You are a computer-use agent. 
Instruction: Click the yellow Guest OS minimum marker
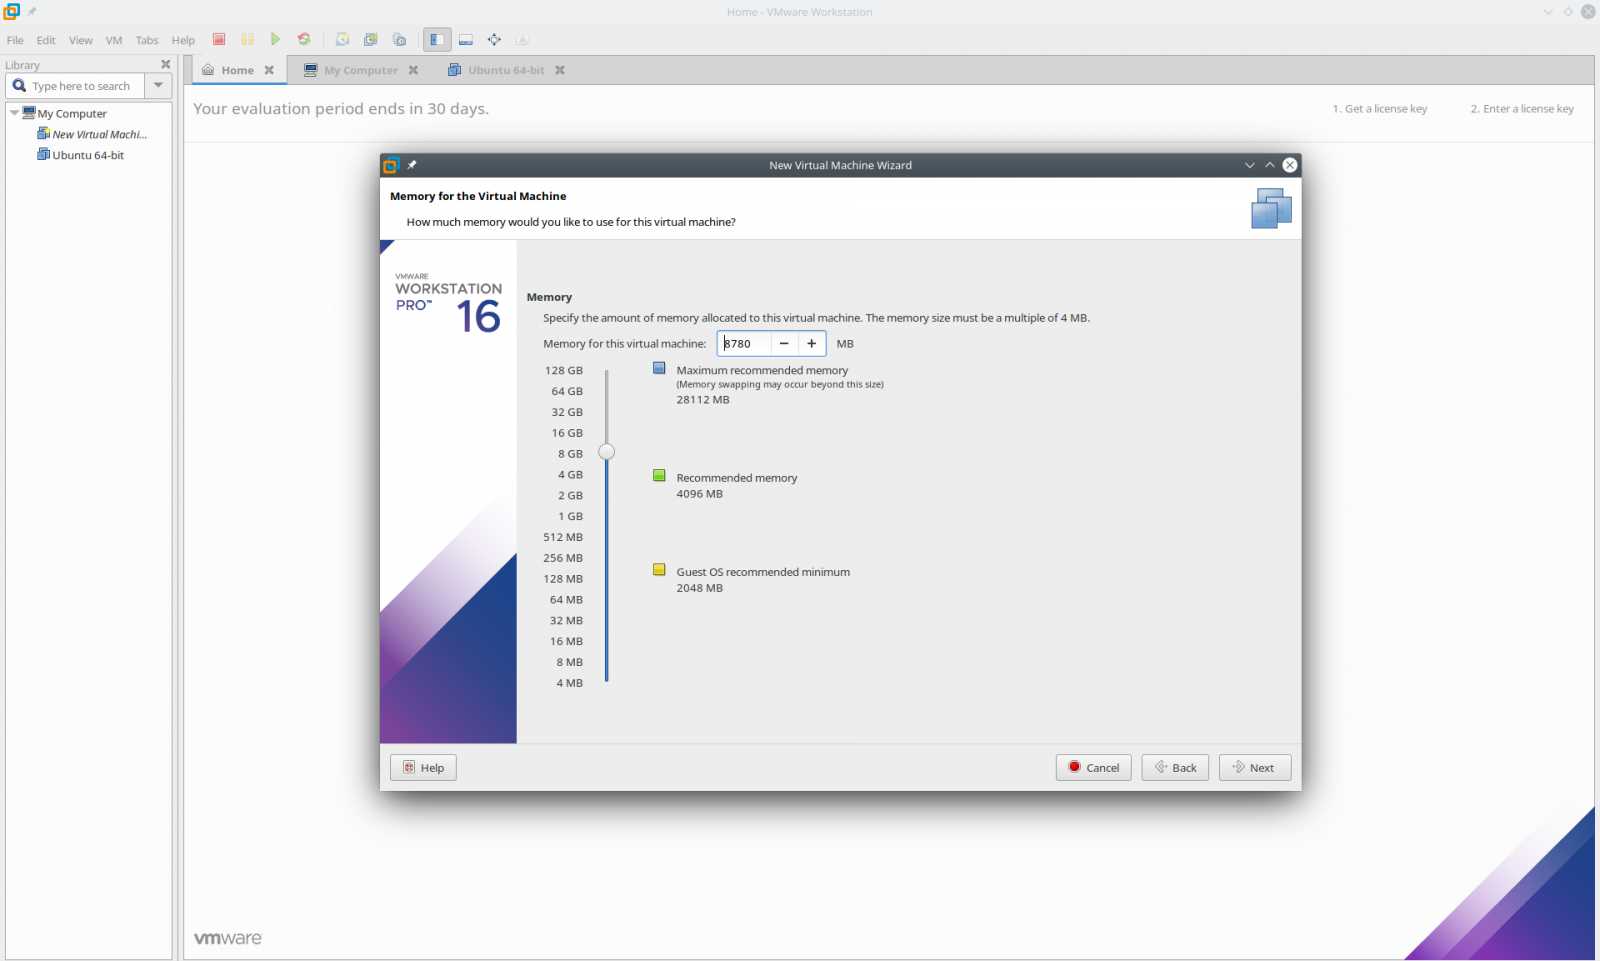tap(659, 570)
